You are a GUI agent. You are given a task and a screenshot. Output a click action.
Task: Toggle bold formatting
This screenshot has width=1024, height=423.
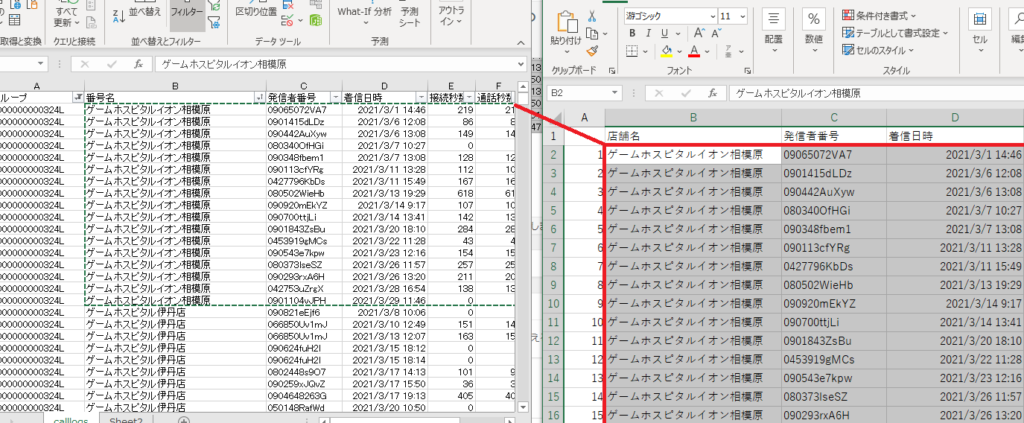point(632,34)
